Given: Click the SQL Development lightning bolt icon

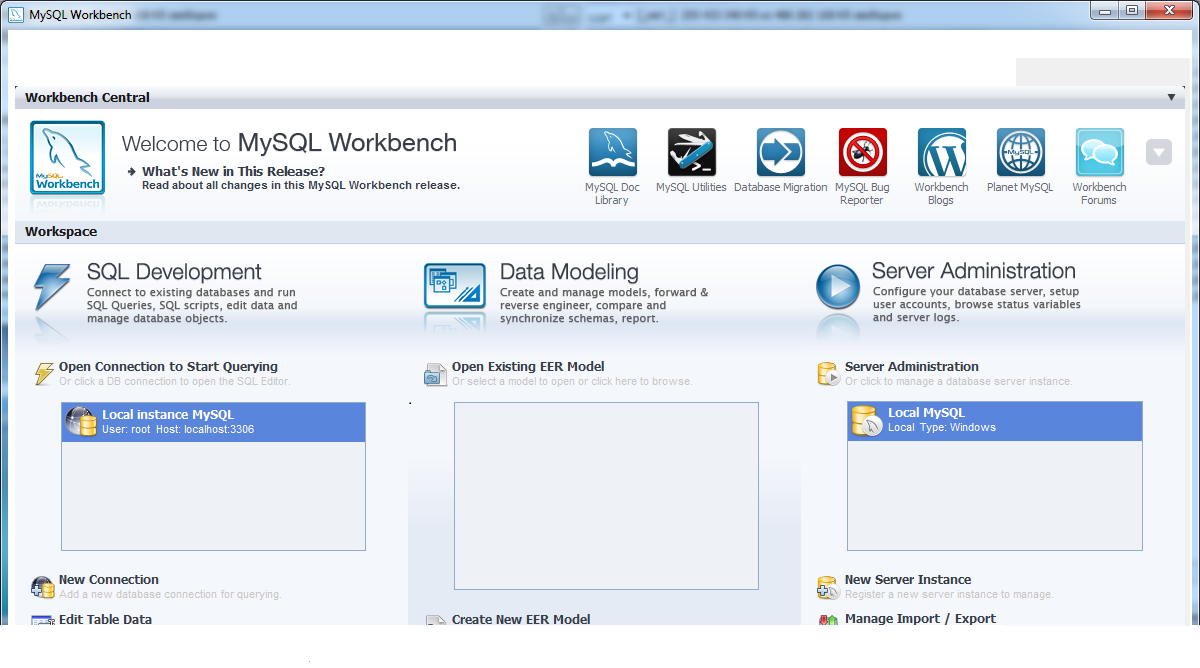Looking at the screenshot, I should pyautogui.click(x=52, y=288).
